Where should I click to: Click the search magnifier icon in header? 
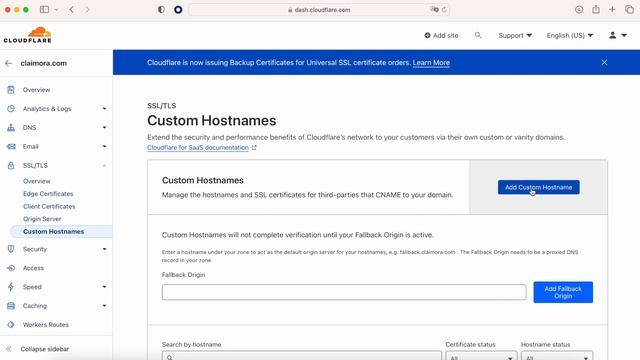[x=478, y=36]
